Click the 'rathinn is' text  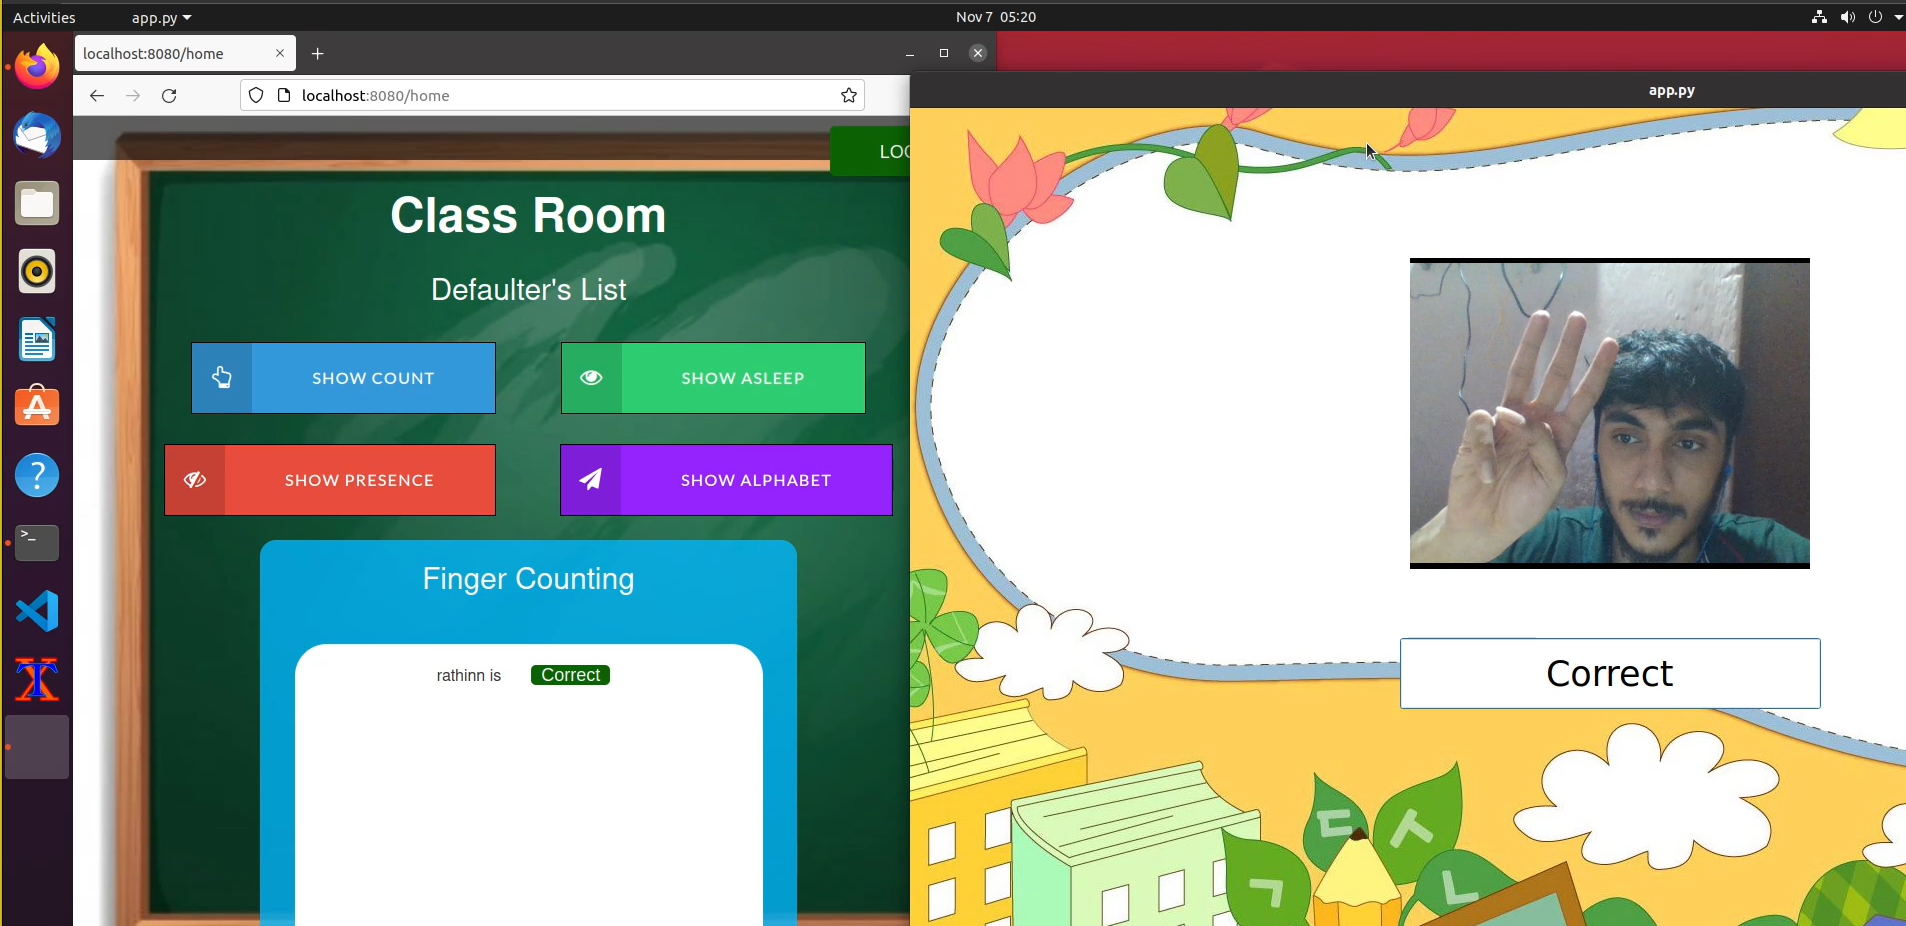coord(468,676)
